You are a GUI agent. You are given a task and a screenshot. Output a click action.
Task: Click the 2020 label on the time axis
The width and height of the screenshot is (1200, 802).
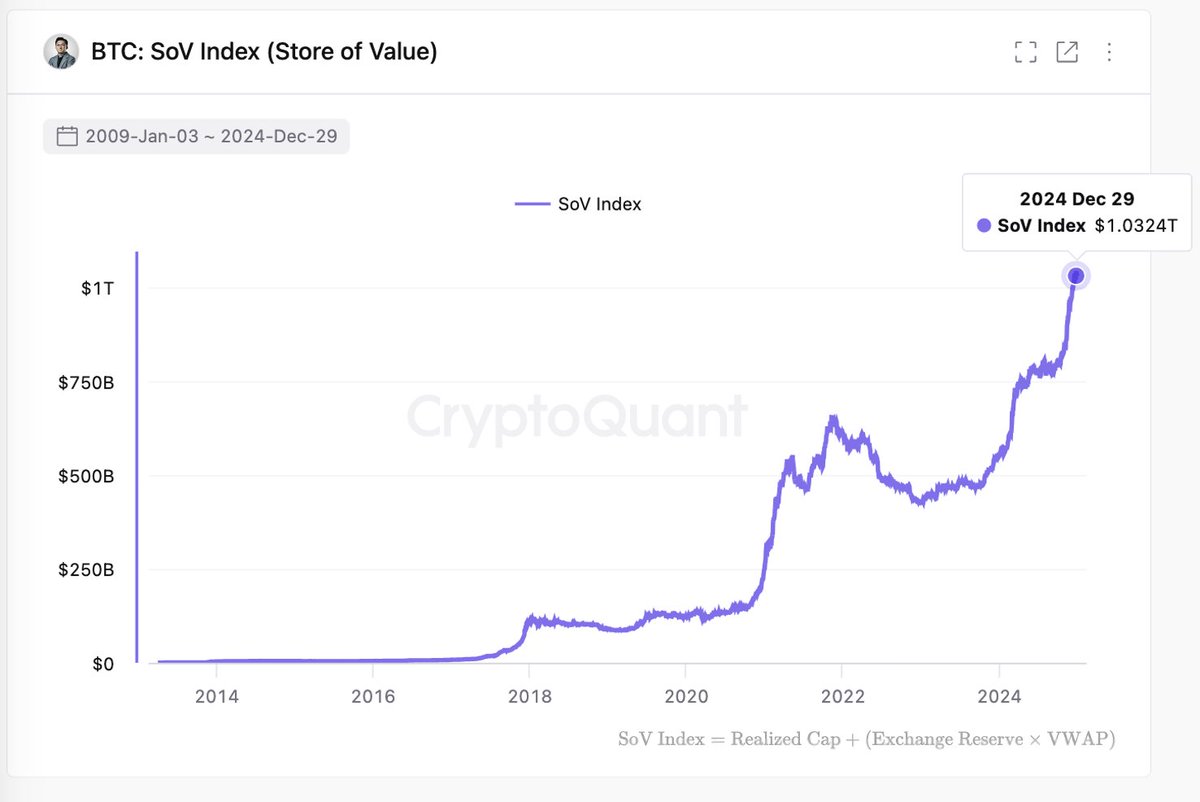(x=687, y=696)
